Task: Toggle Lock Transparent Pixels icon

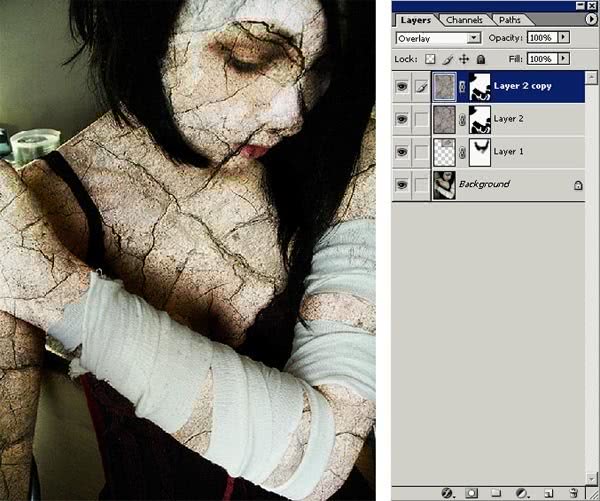Action: (430, 59)
